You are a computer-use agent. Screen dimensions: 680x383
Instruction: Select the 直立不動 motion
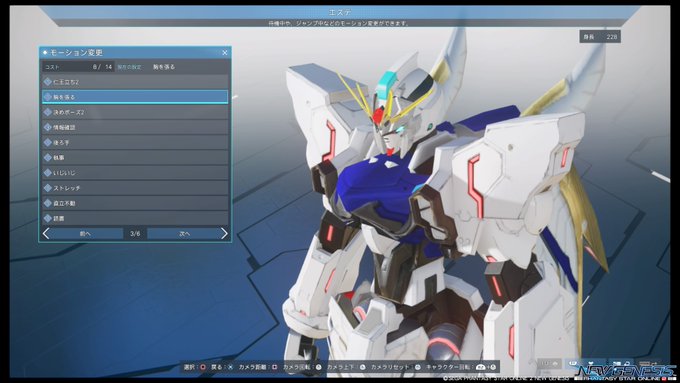(135, 203)
